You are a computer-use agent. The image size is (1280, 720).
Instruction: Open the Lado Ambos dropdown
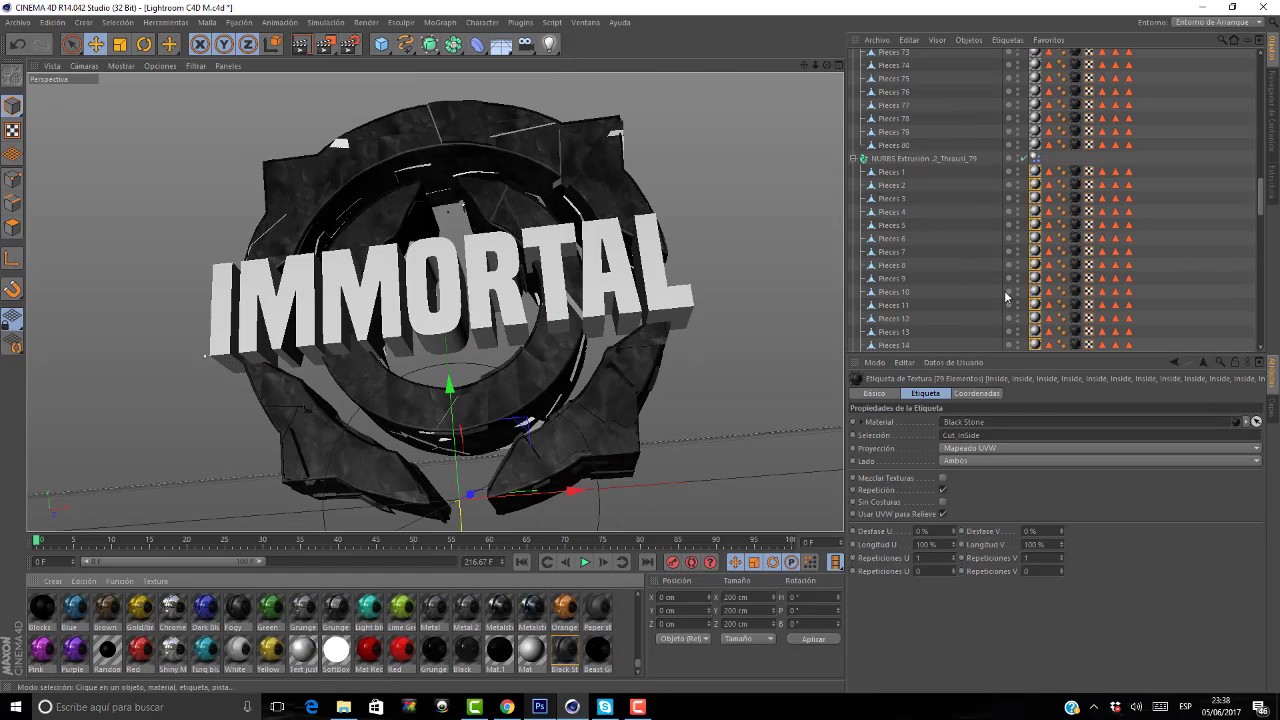click(x=1100, y=461)
